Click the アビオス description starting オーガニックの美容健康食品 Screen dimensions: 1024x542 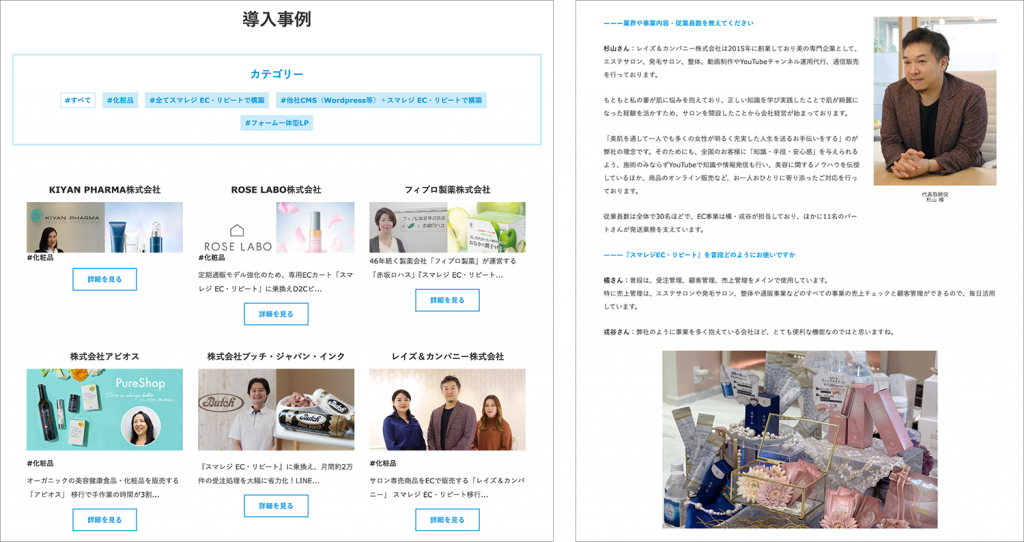(103, 487)
